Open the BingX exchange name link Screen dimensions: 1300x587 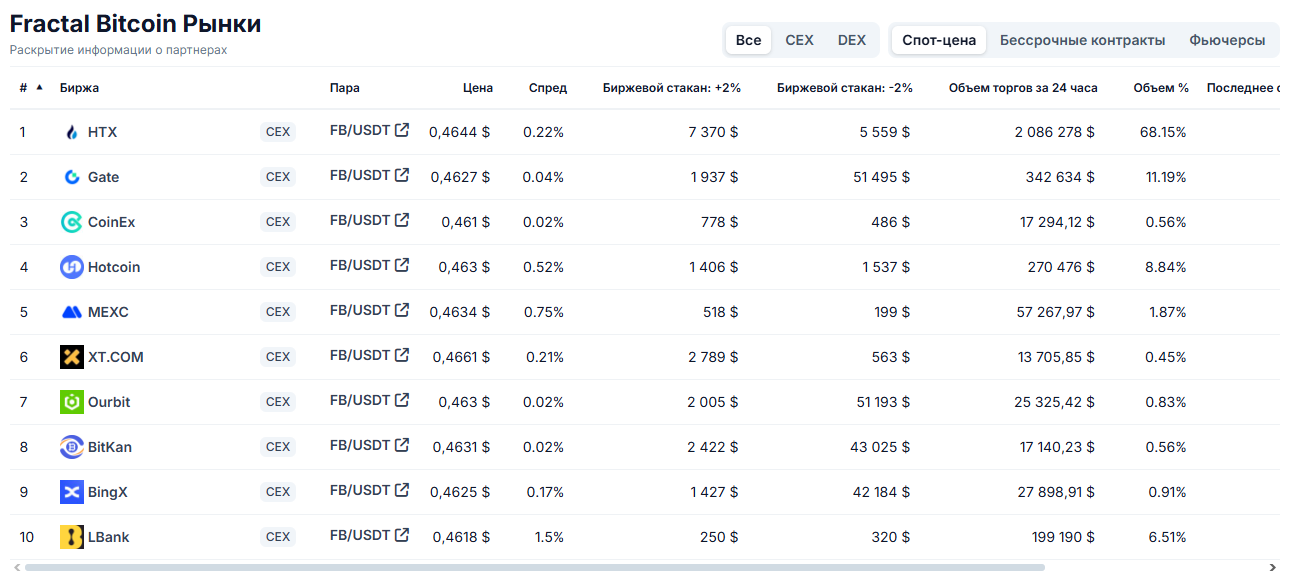(x=108, y=492)
